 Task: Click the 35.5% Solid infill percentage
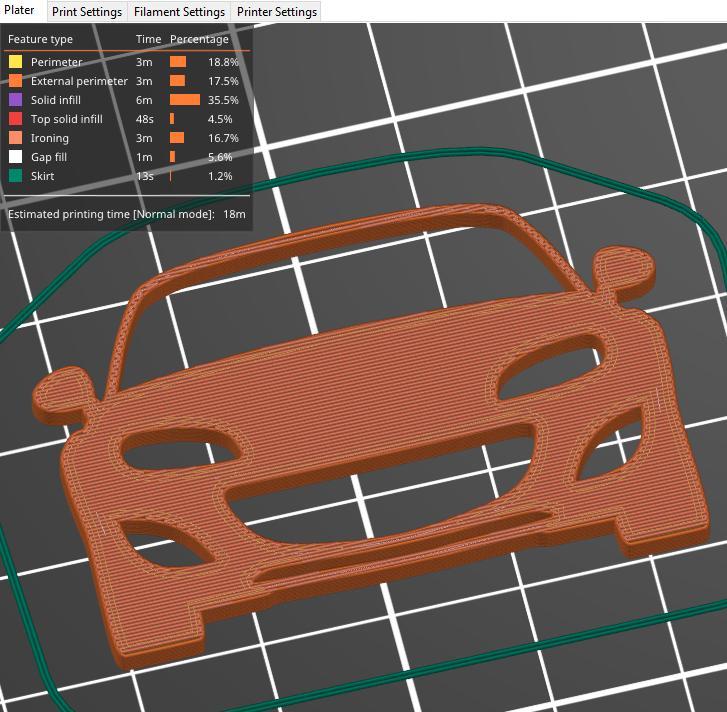223,100
